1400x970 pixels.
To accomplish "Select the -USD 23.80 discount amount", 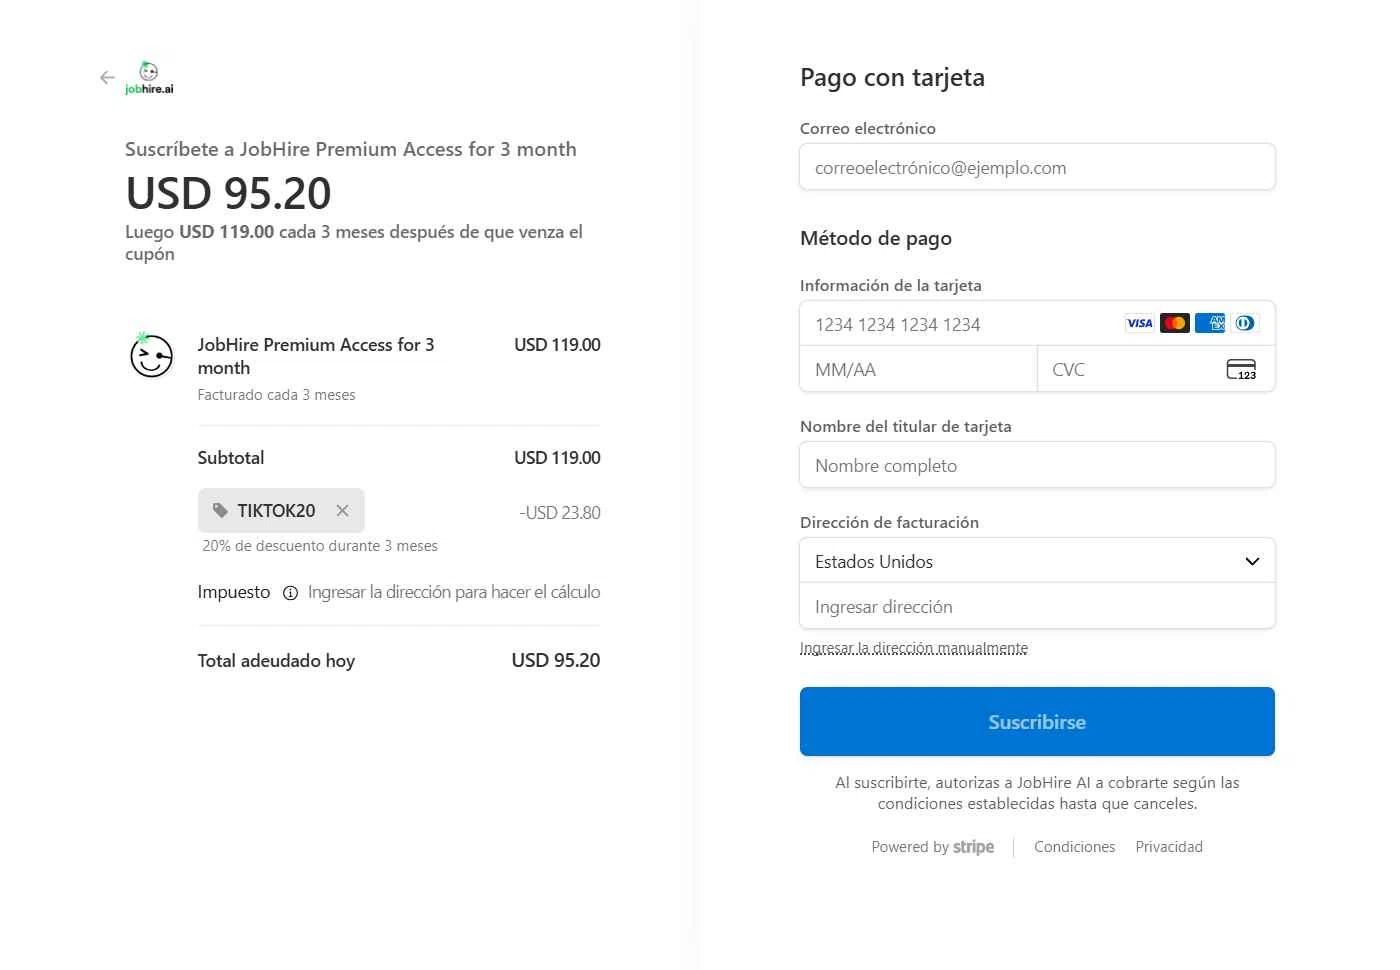I will (560, 513).
